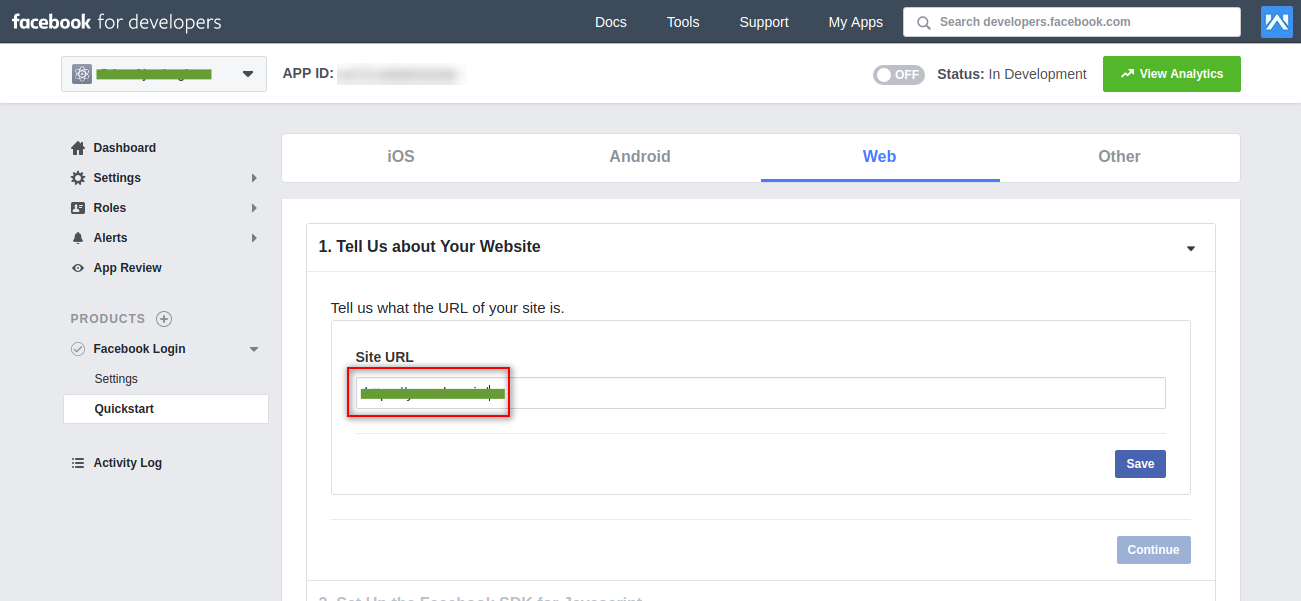
Task: Click the search magnifier icon
Action: pyautogui.click(x=923, y=22)
